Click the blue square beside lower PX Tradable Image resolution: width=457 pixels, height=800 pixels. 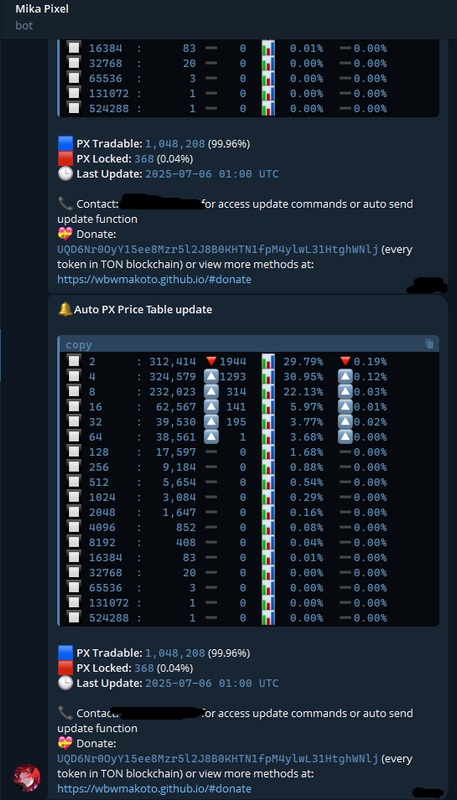[x=66, y=653]
